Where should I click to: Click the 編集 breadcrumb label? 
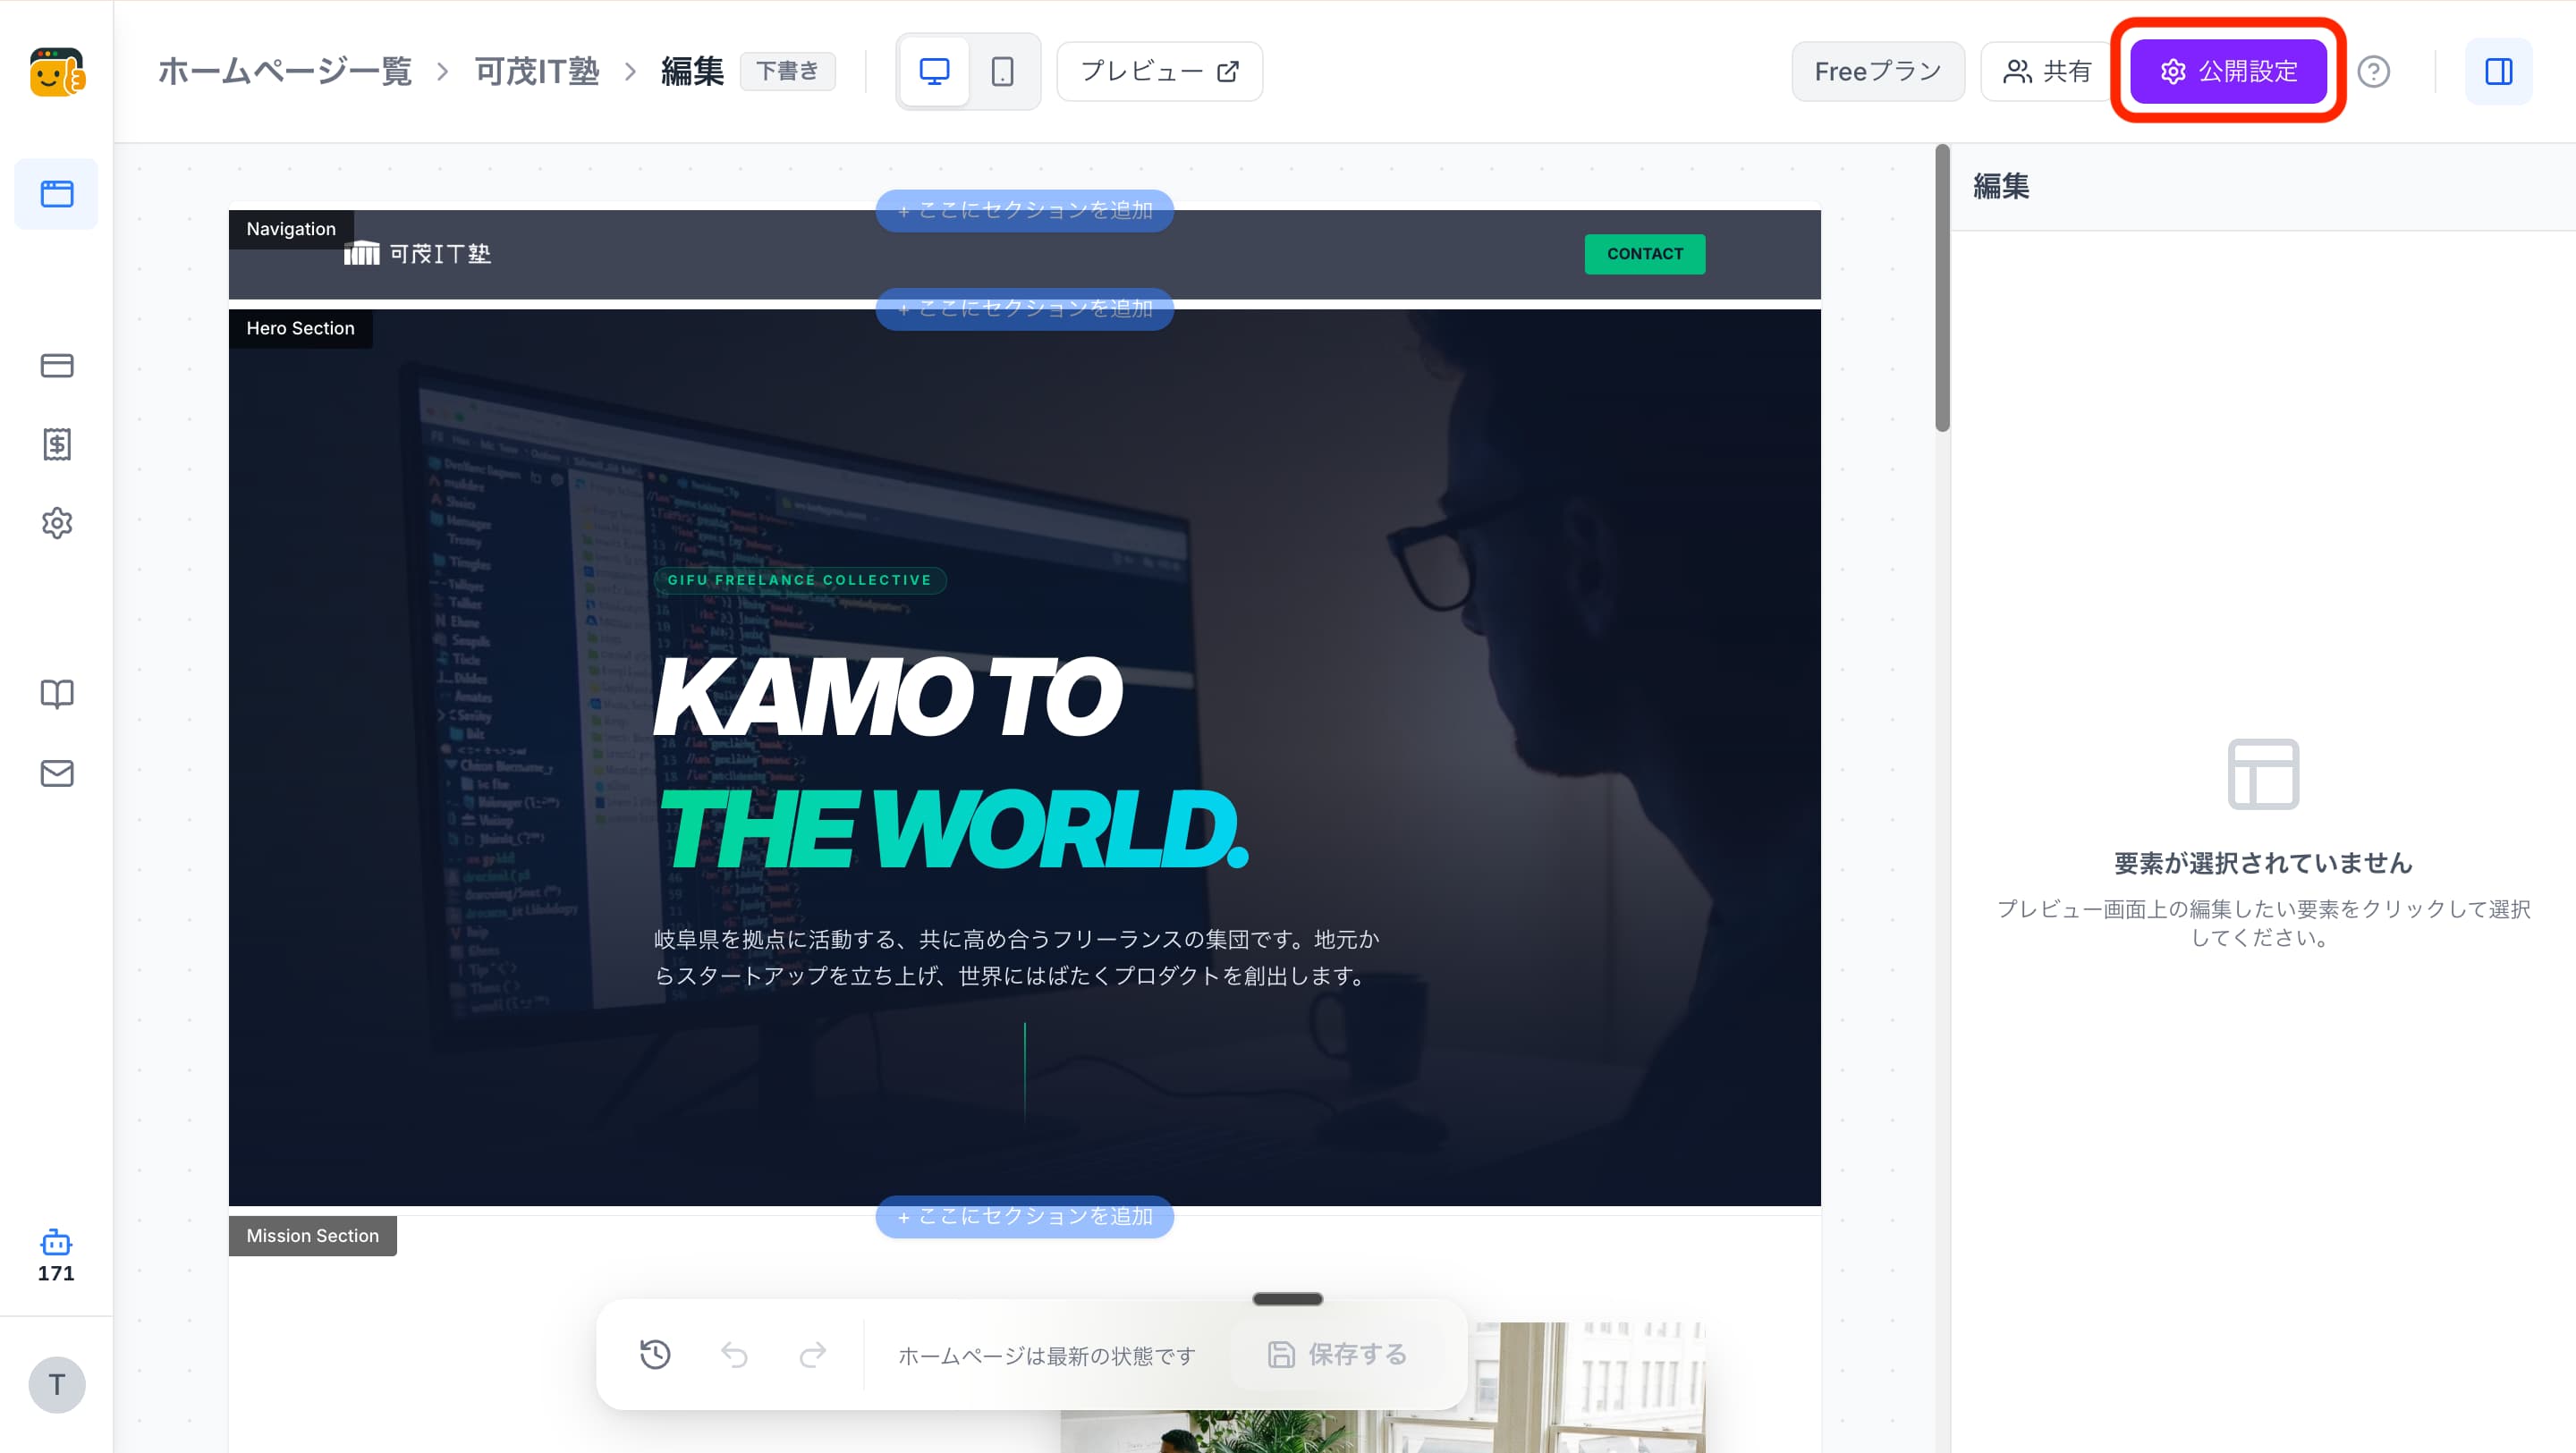[692, 72]
